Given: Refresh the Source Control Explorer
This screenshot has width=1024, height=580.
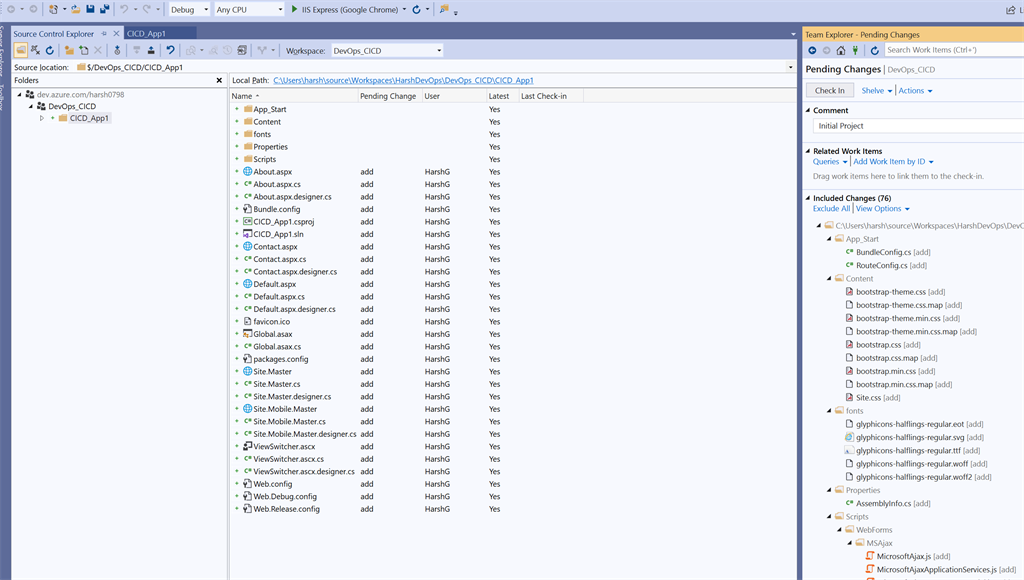Looking at the screenshot, I should 49,48.
